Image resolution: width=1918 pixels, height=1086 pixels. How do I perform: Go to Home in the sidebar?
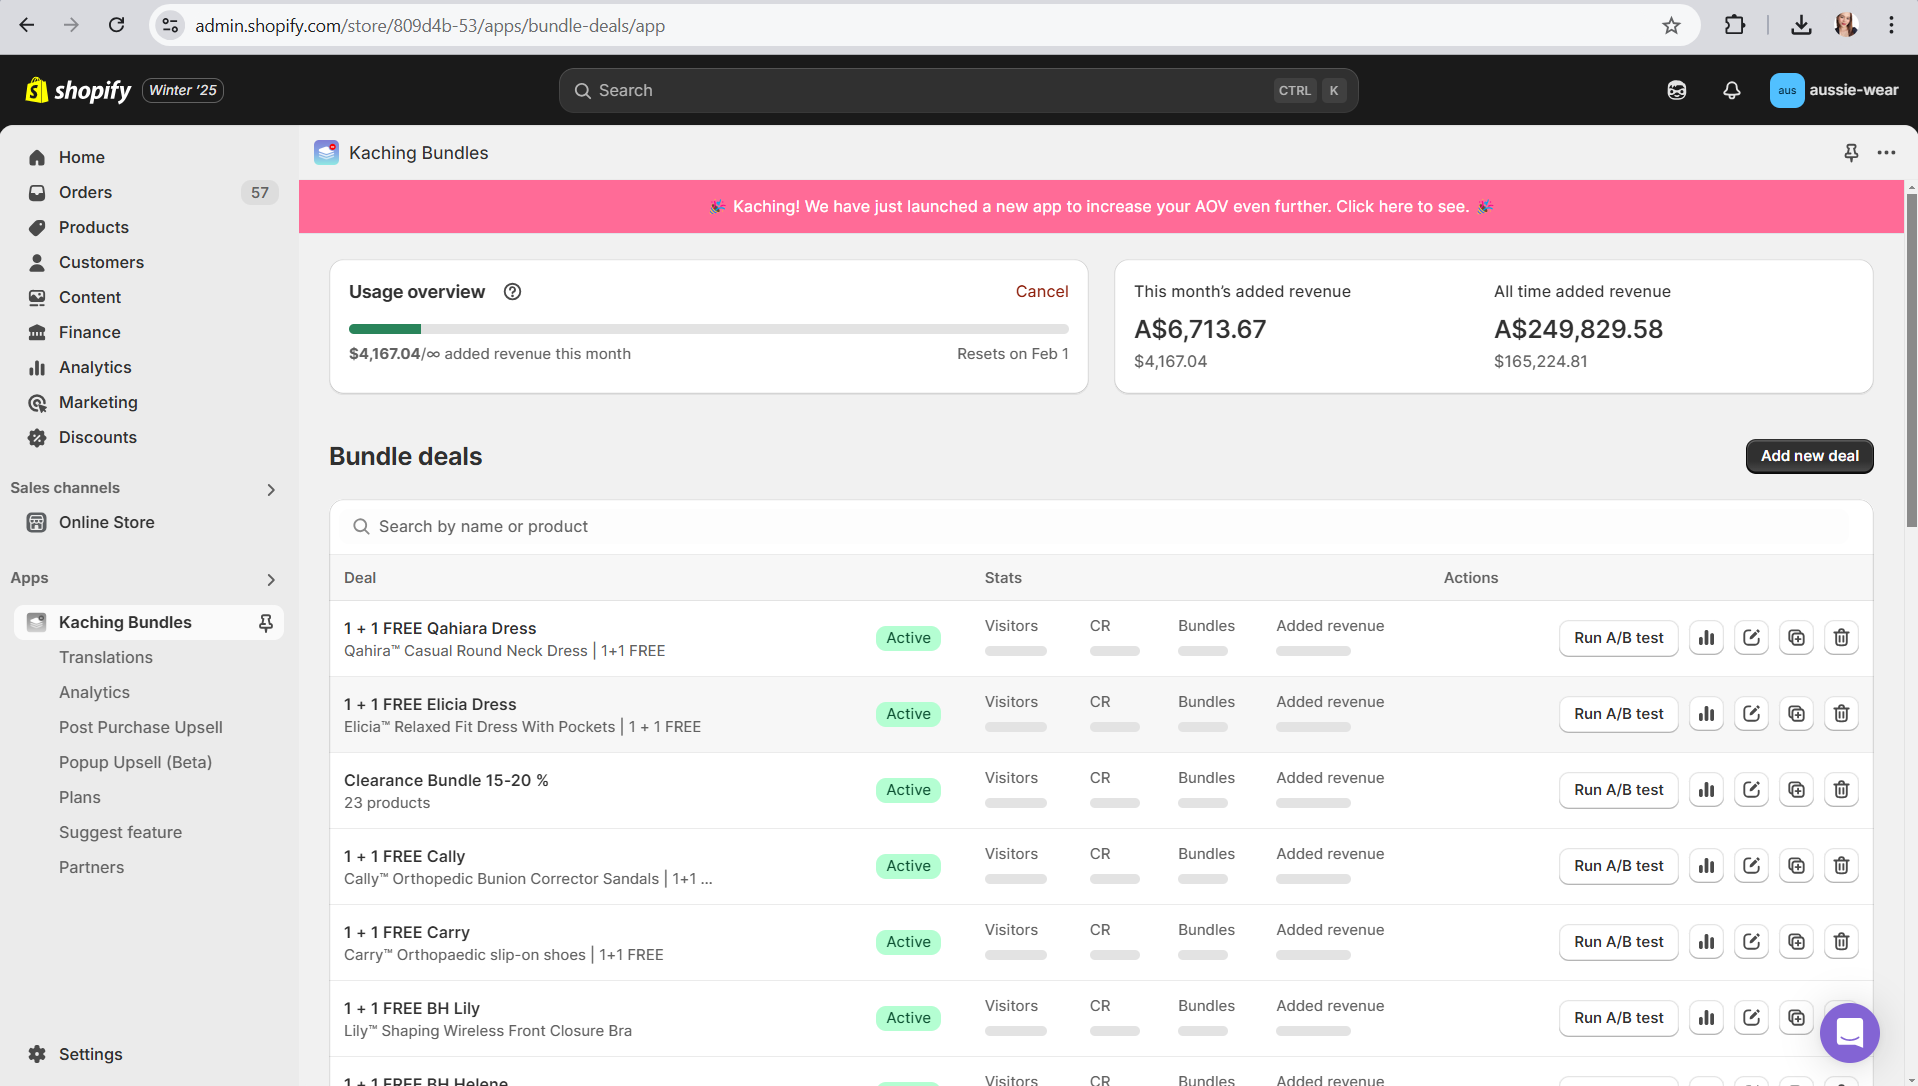[149, 158]
